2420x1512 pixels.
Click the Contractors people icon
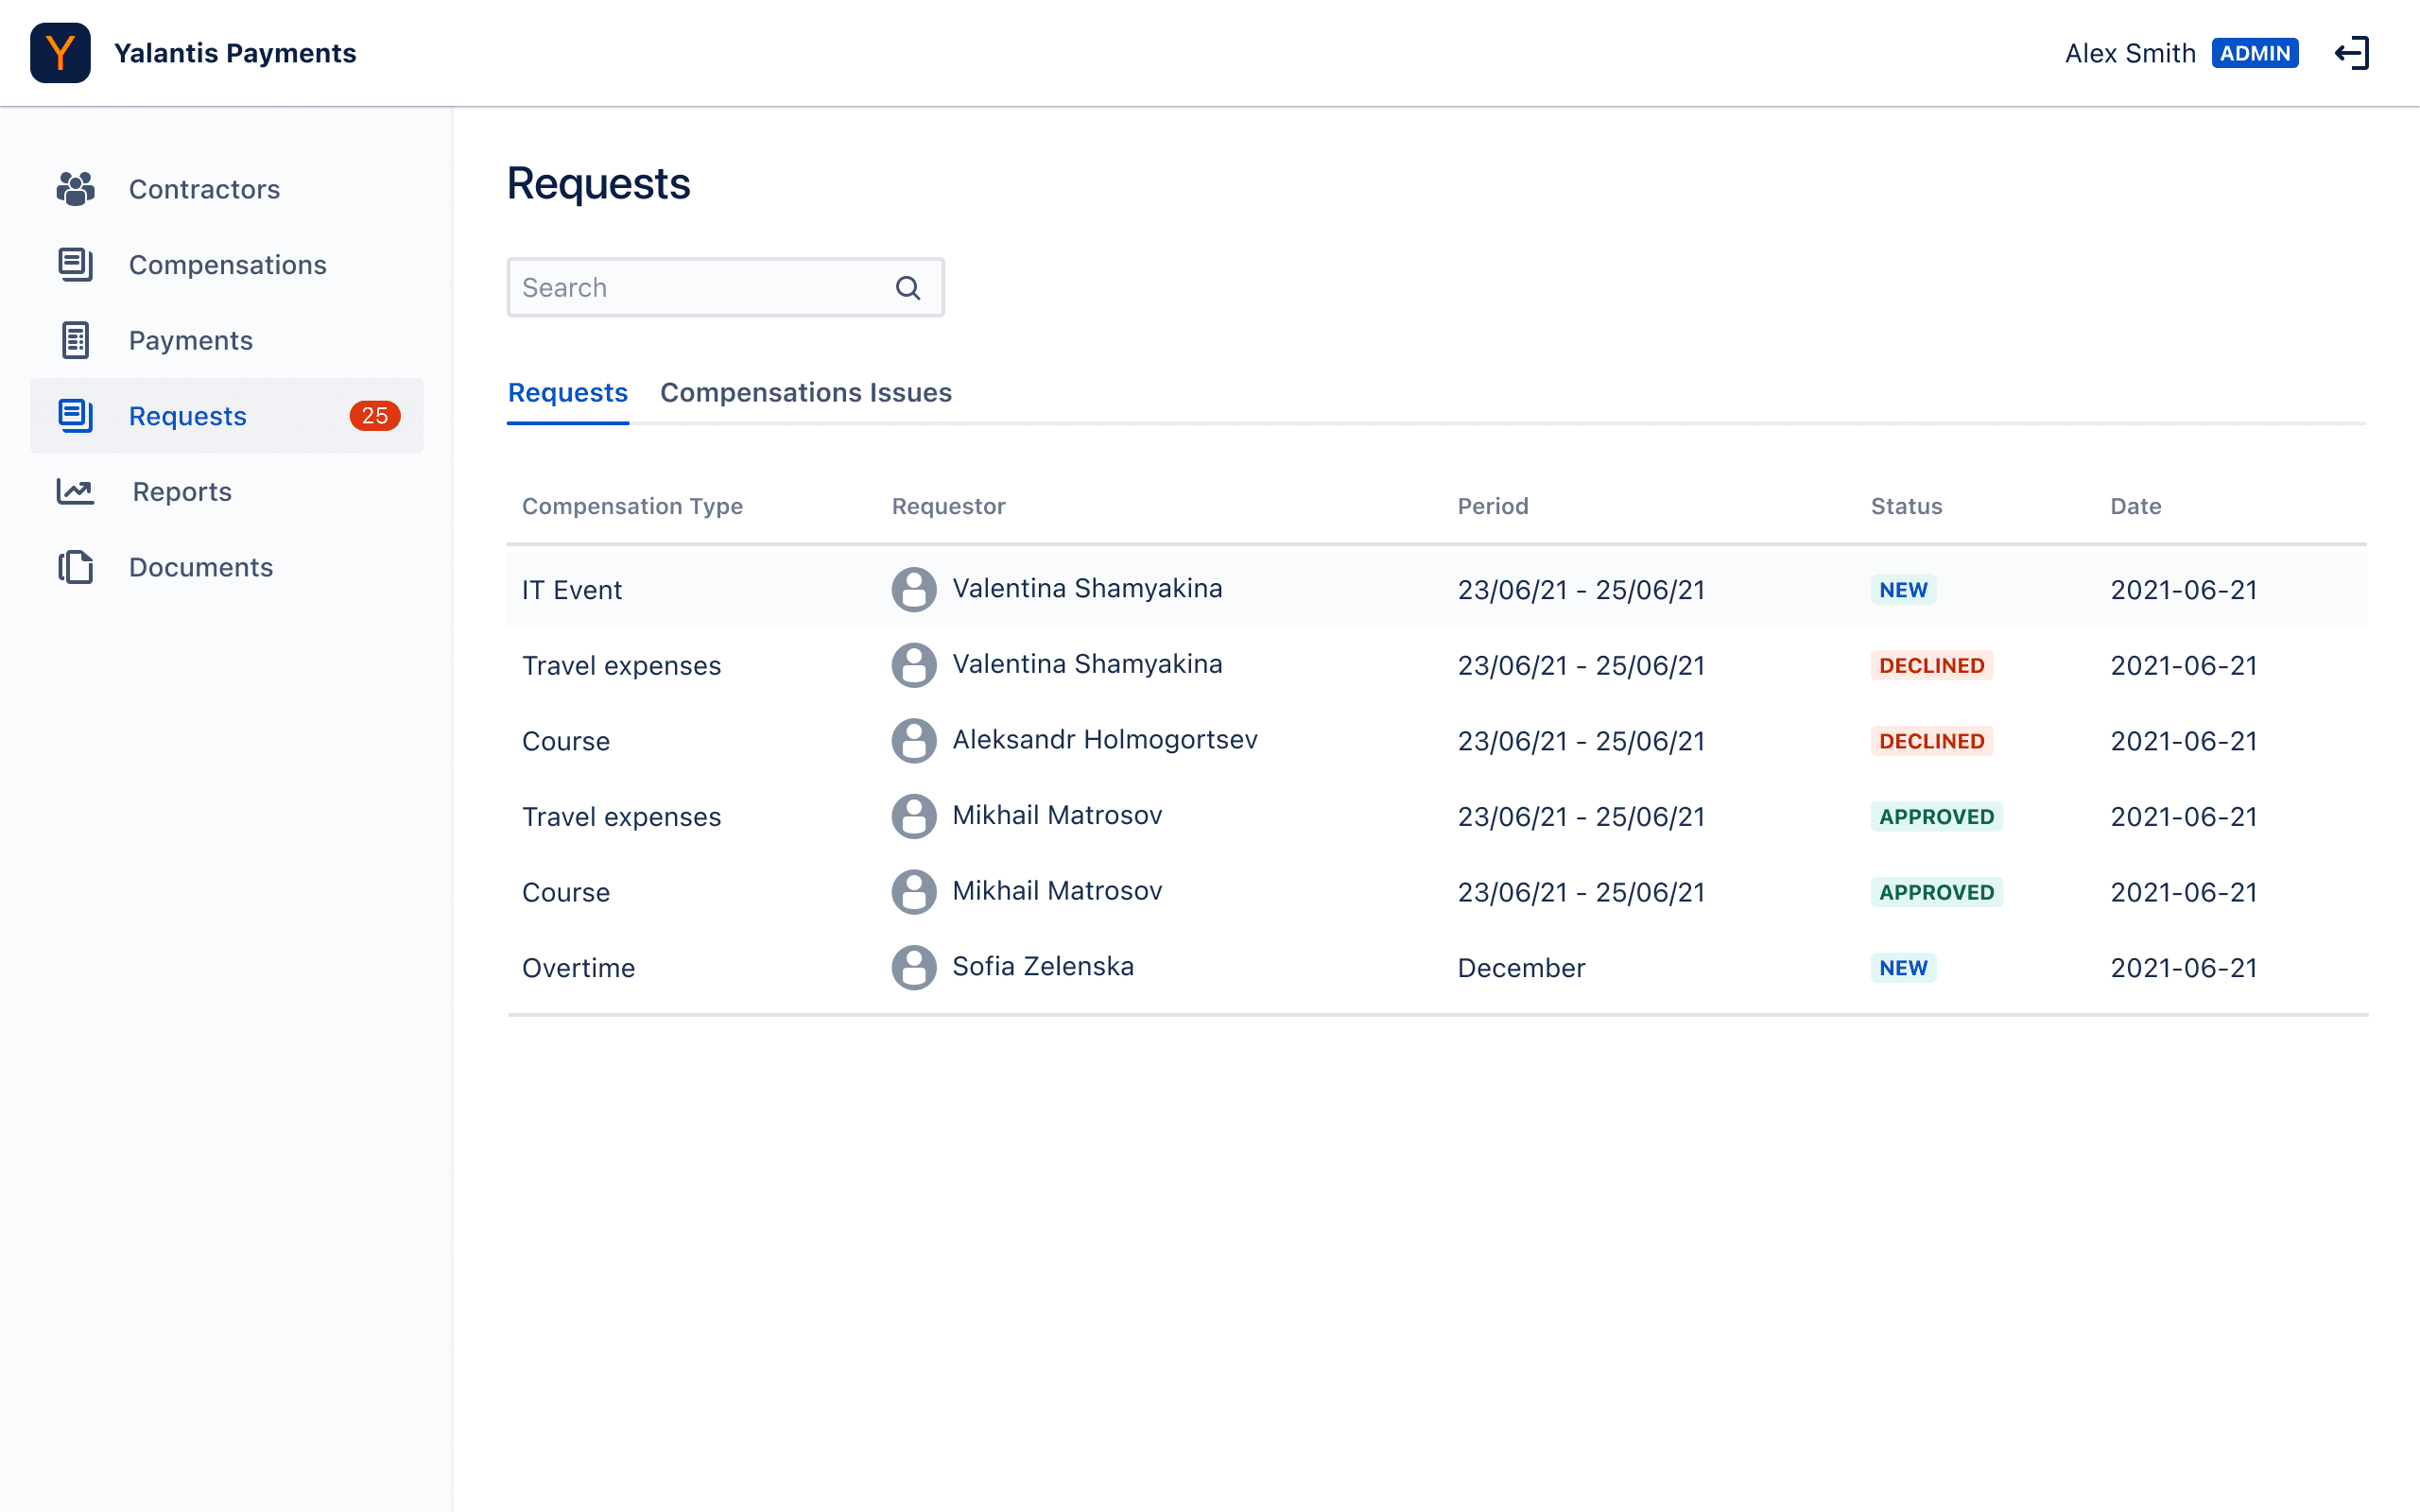75,189
